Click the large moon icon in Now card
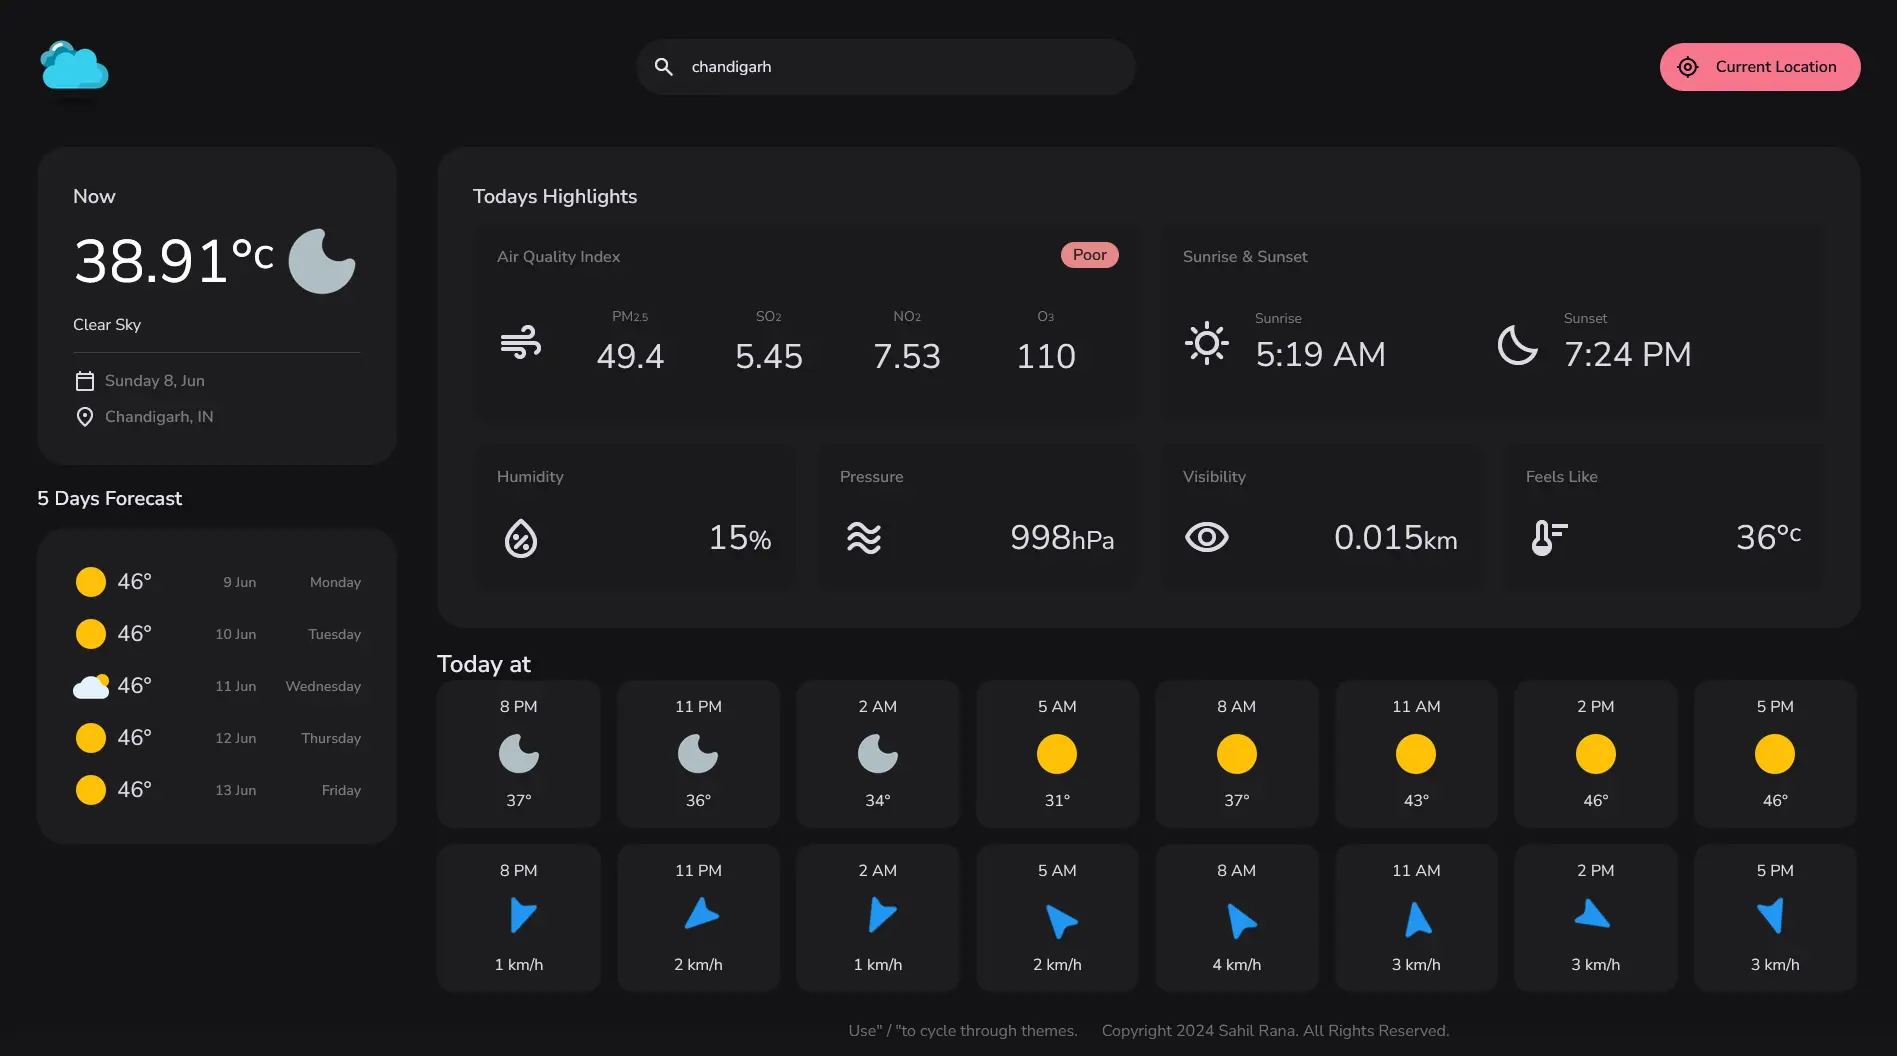 point(321,262)
